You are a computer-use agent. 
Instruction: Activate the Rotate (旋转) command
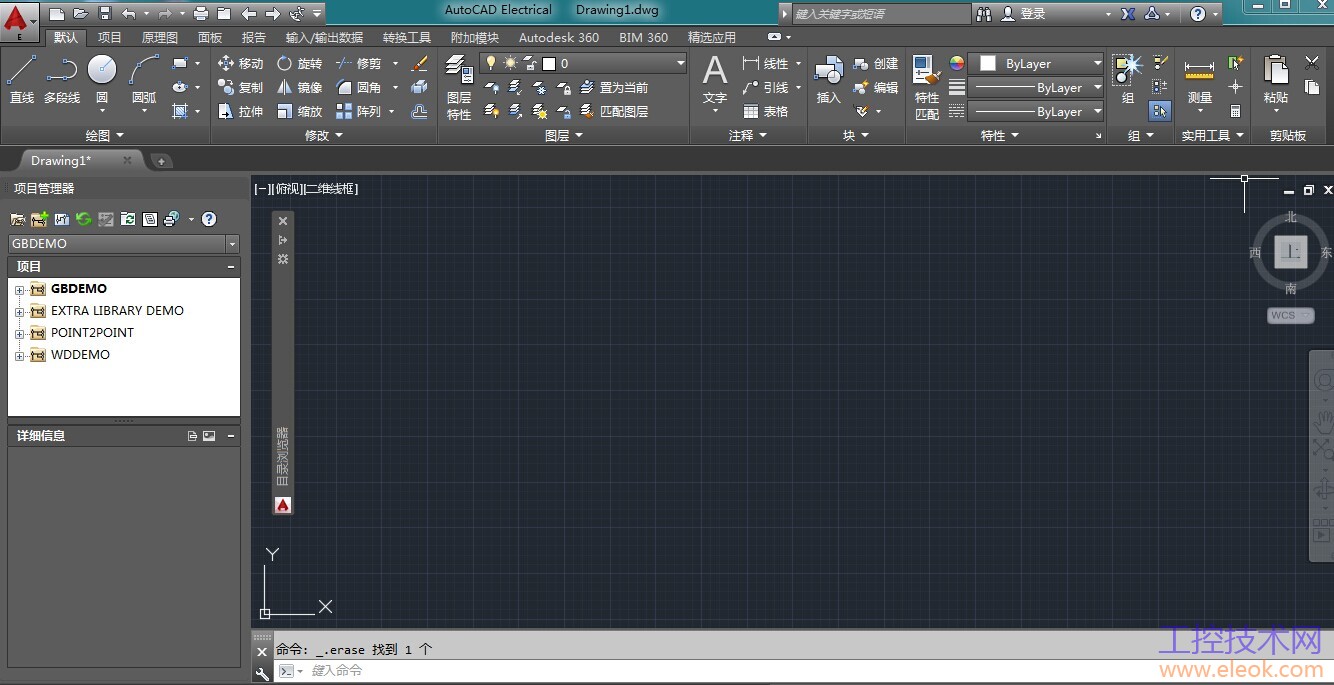300,63
